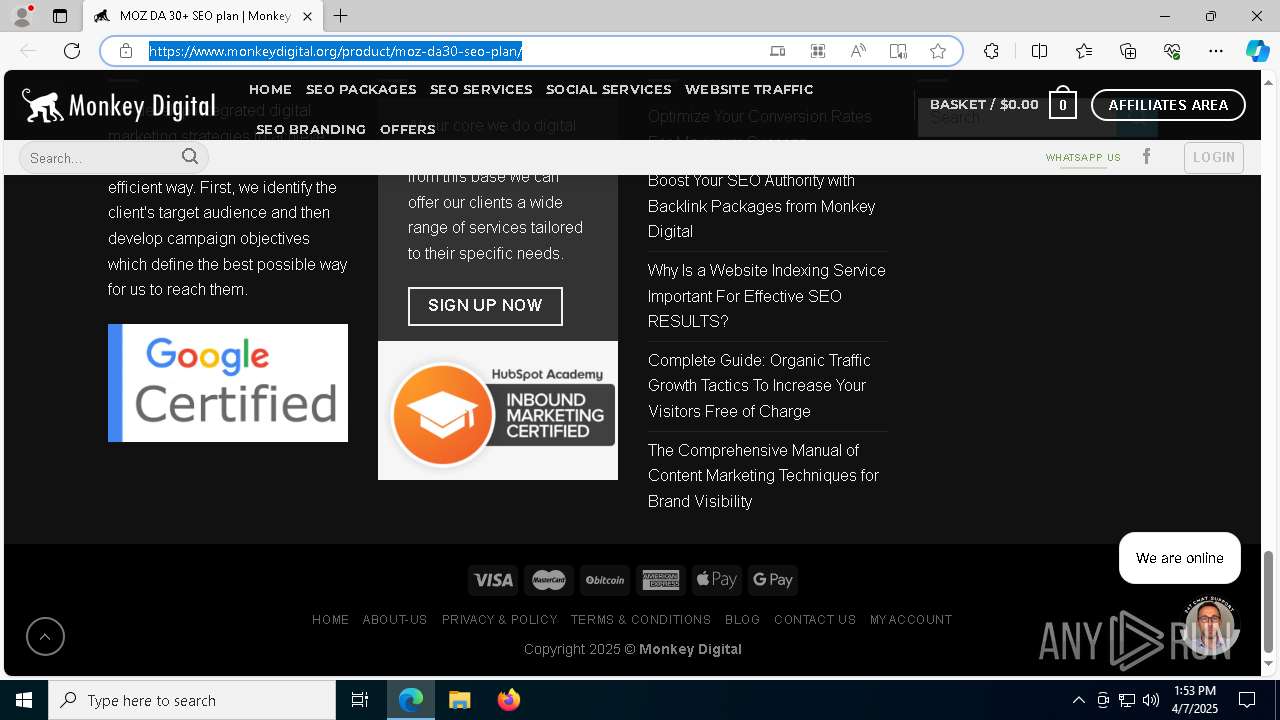
Task: Open SOCIAL SERVICES menu item
Action: point(608,89)
